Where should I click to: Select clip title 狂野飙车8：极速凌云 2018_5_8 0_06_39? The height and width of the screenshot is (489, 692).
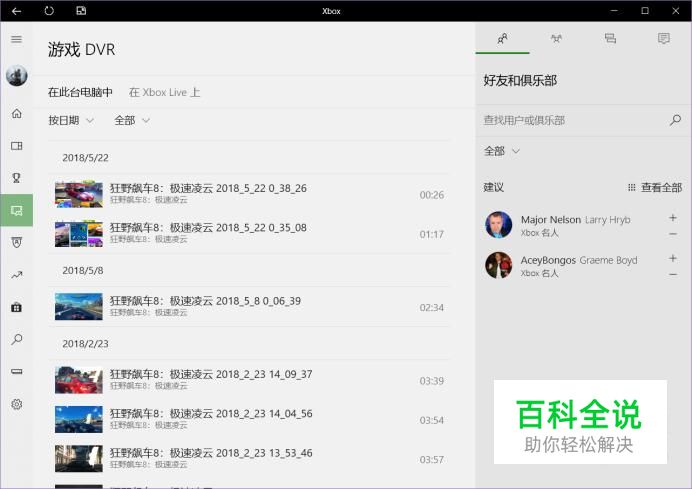coord(205,301)
